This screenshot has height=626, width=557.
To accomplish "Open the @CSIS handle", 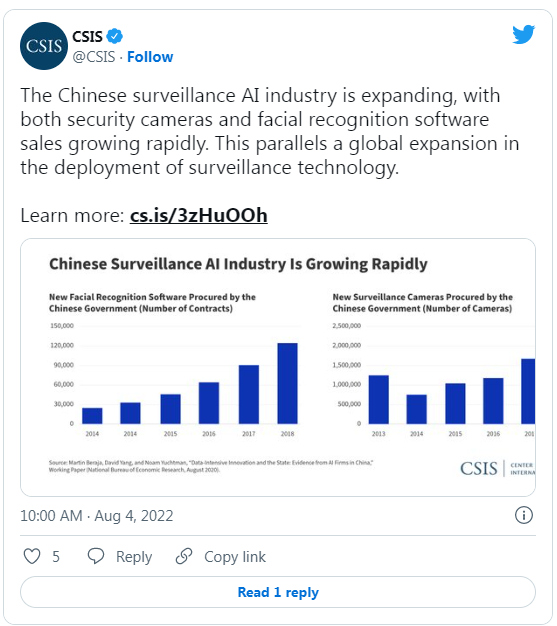I will click(94, 57).
